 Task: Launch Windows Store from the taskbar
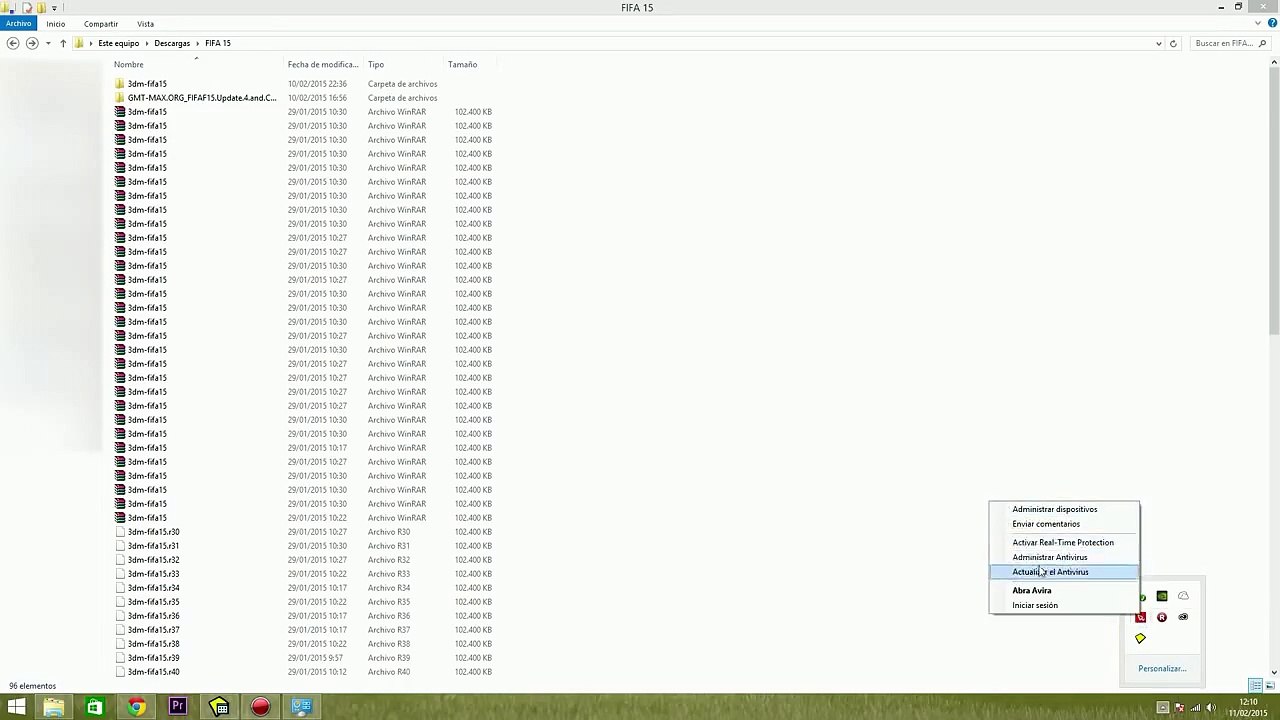[x=94, y=708]
